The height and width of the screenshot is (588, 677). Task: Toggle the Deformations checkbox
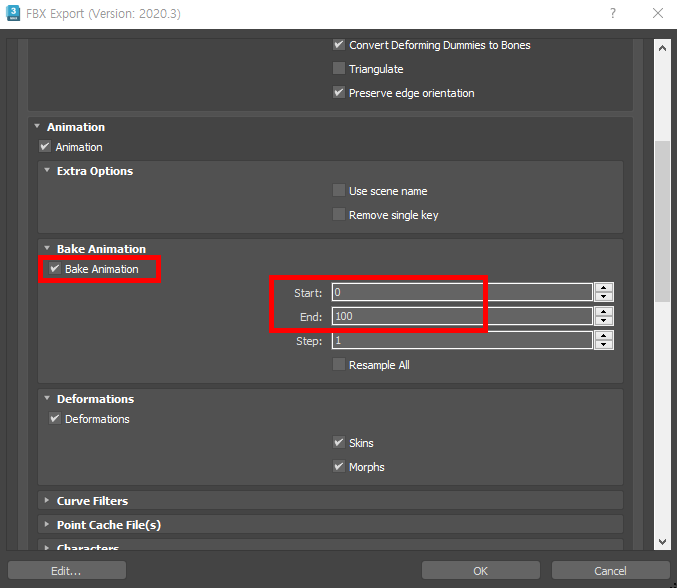[x=54, y=419]
